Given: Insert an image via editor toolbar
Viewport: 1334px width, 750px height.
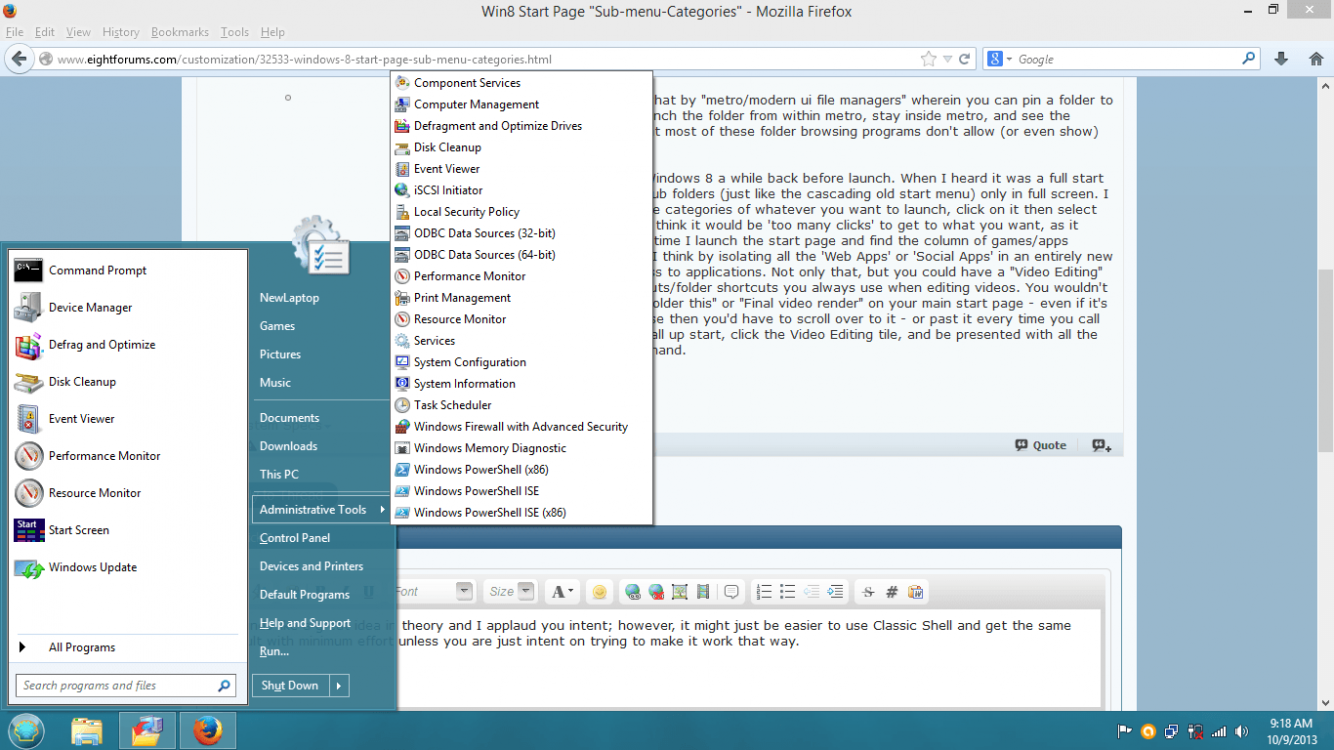Looking at the screenshot, I should [x=680, y=592].
